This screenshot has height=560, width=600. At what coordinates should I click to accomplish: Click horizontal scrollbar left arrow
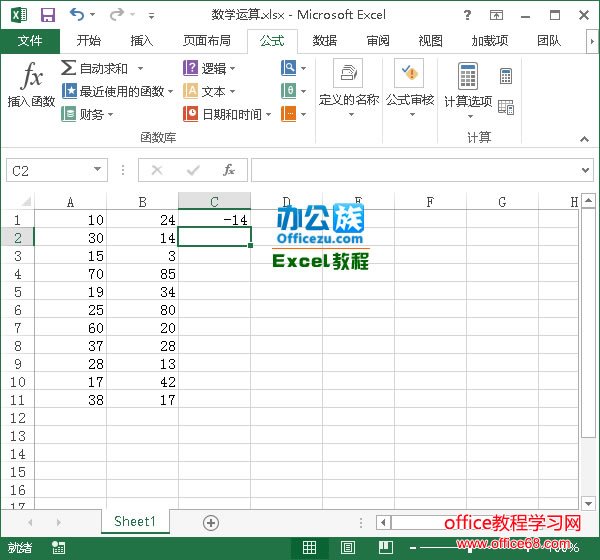click(383, 522)
